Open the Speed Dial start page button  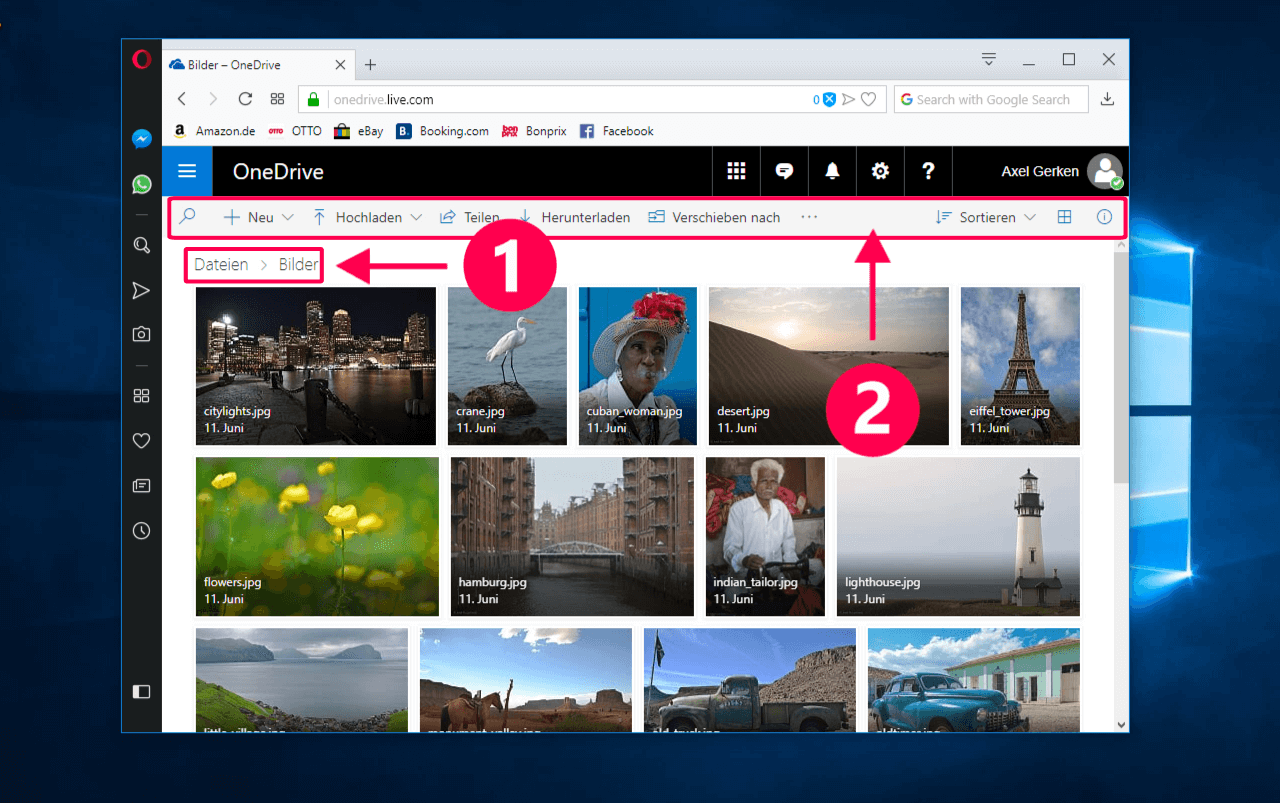coord(277,99)
